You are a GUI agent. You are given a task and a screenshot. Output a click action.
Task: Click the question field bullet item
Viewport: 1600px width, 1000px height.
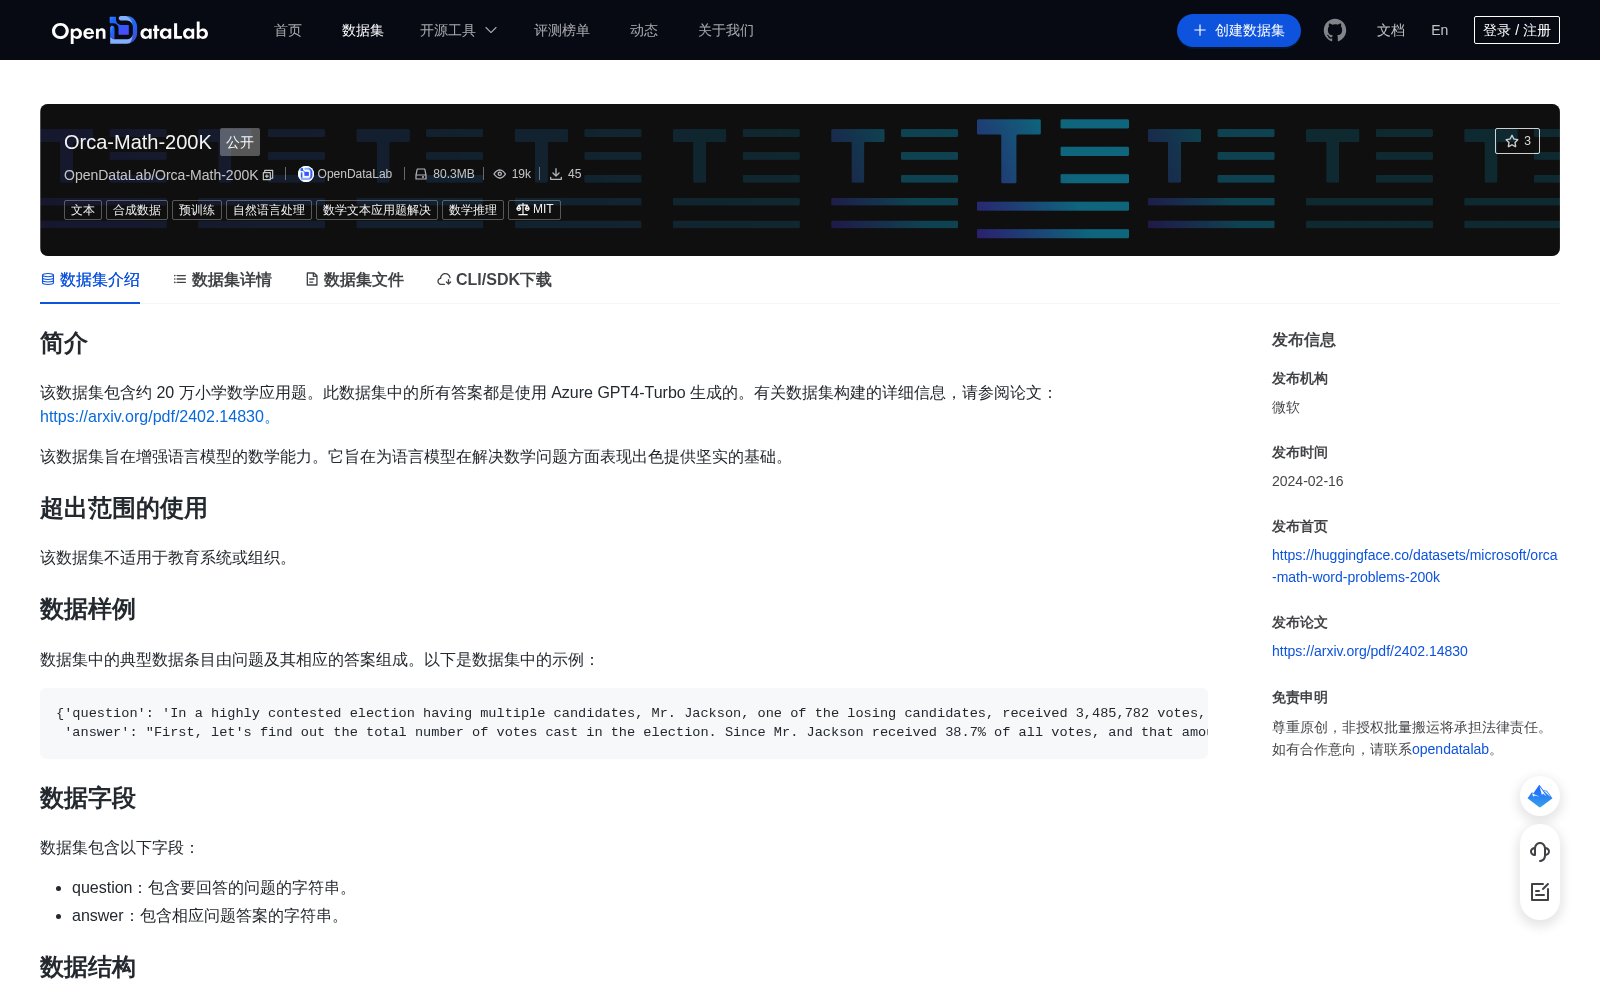click(x=213, y=888)
